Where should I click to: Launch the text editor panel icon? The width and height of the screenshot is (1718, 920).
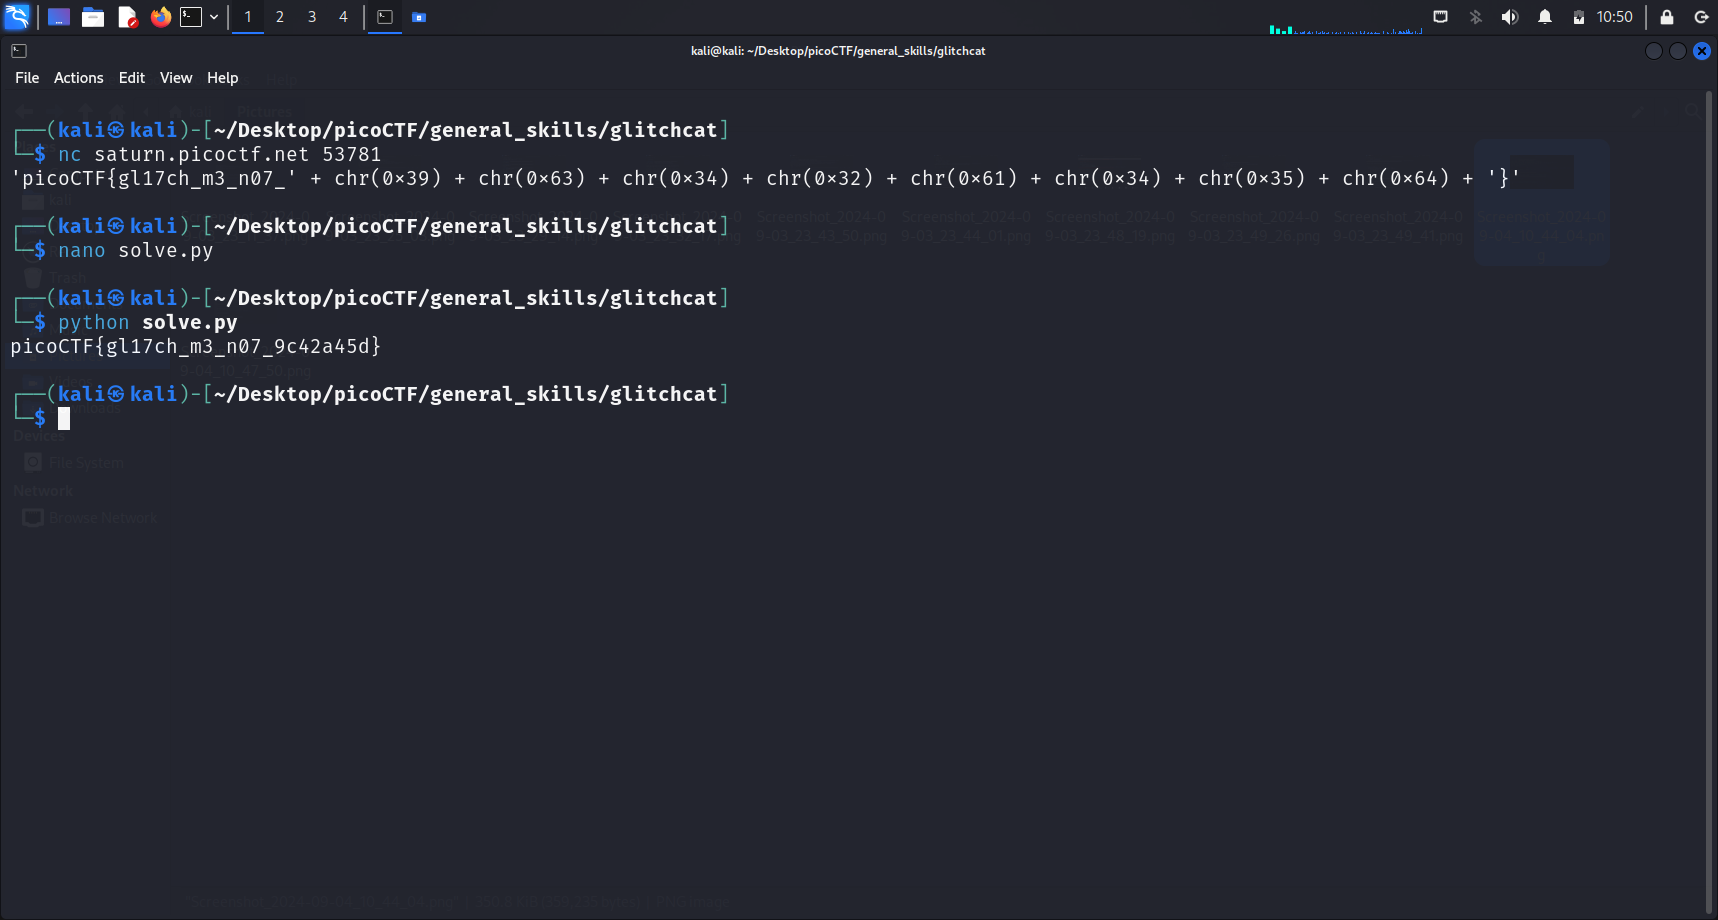(x=127, y=17)
